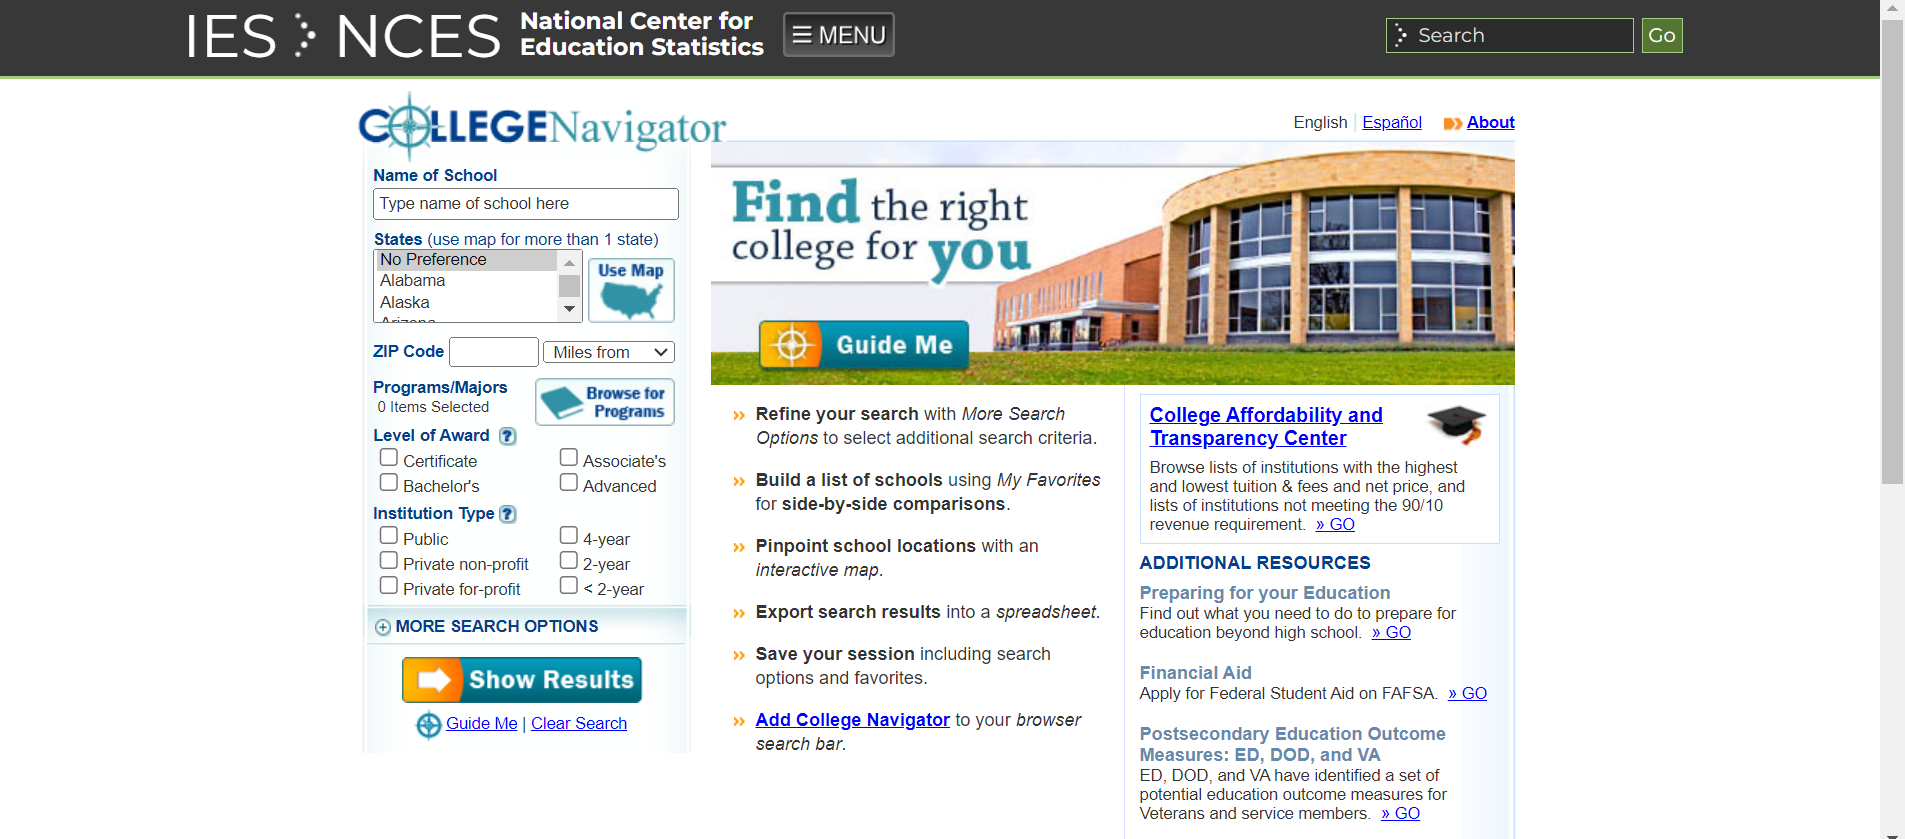This screenshot has height=839, width=1905.
Task: Check the Advanced checkbox
Action: [x=569, y=482]
